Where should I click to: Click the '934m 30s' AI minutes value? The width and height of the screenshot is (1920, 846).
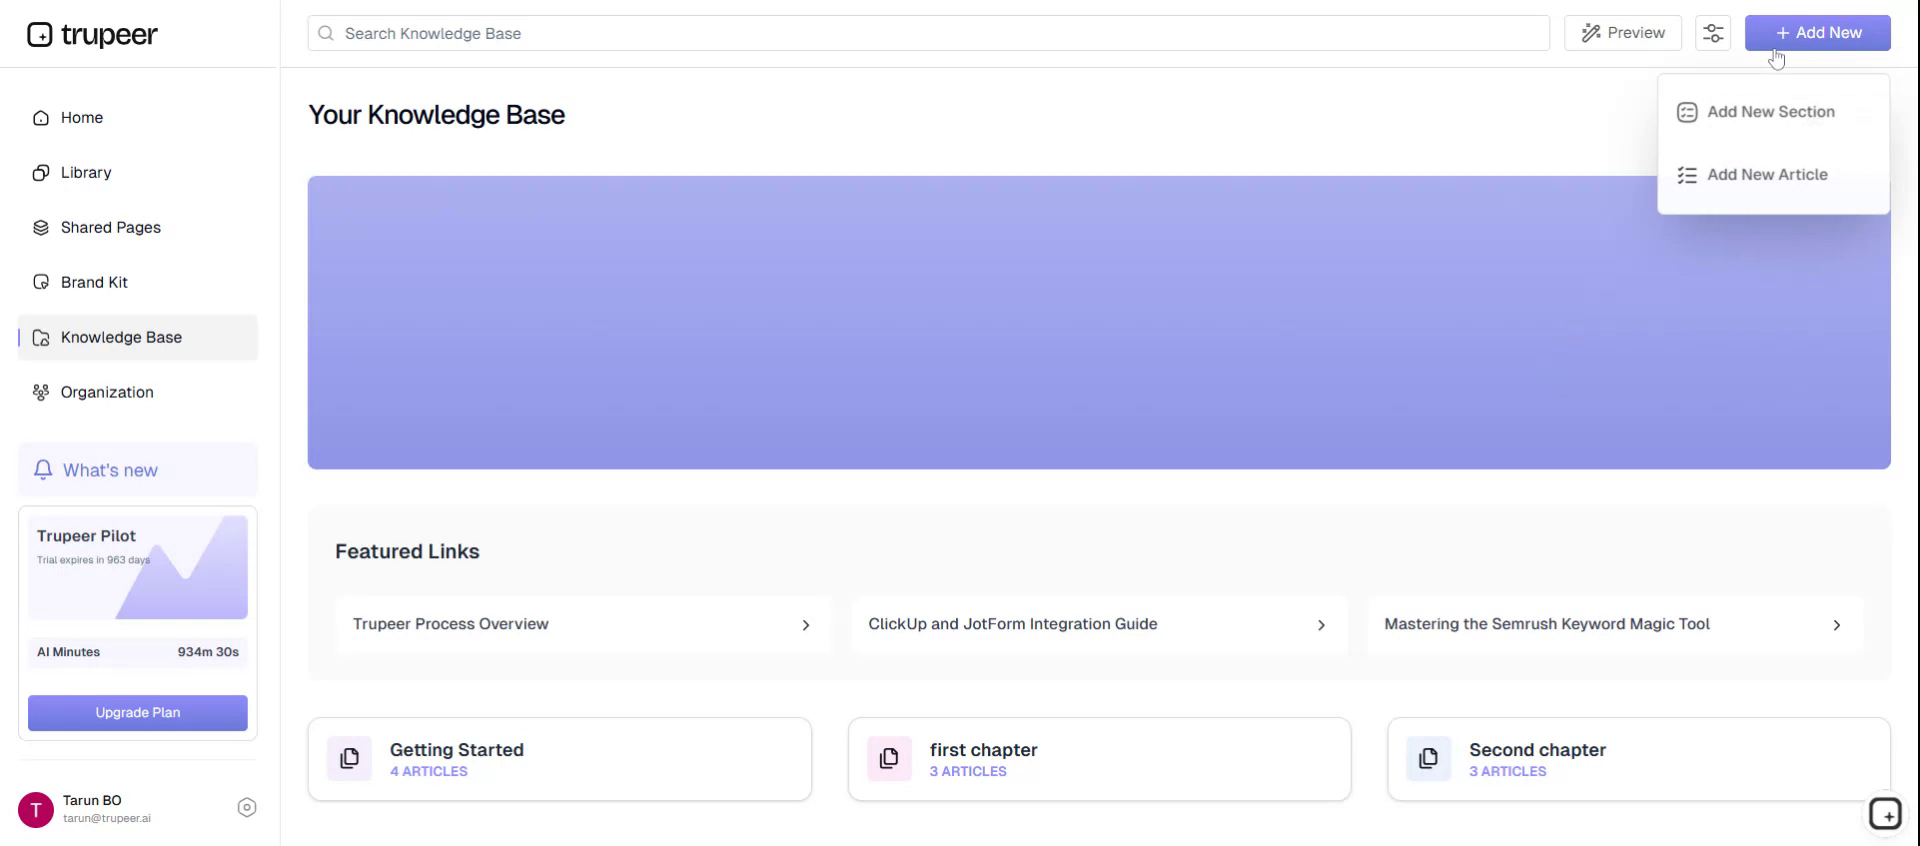(208, 652)
